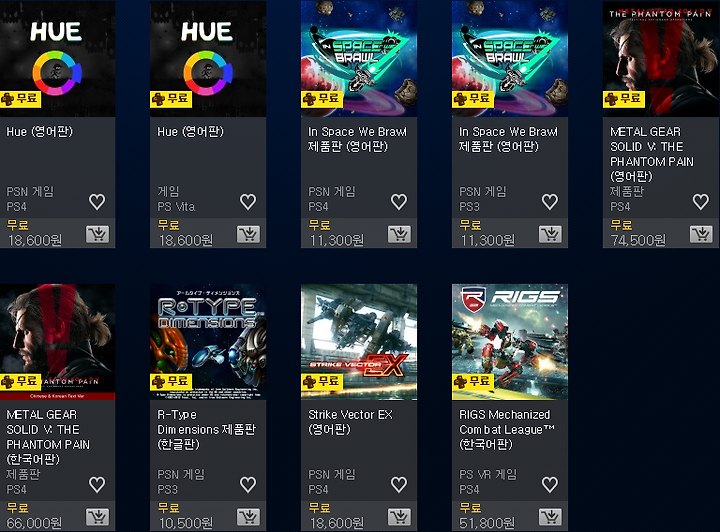
Task: Open Hue PS4 cover thumbnail
Action: 57,59
